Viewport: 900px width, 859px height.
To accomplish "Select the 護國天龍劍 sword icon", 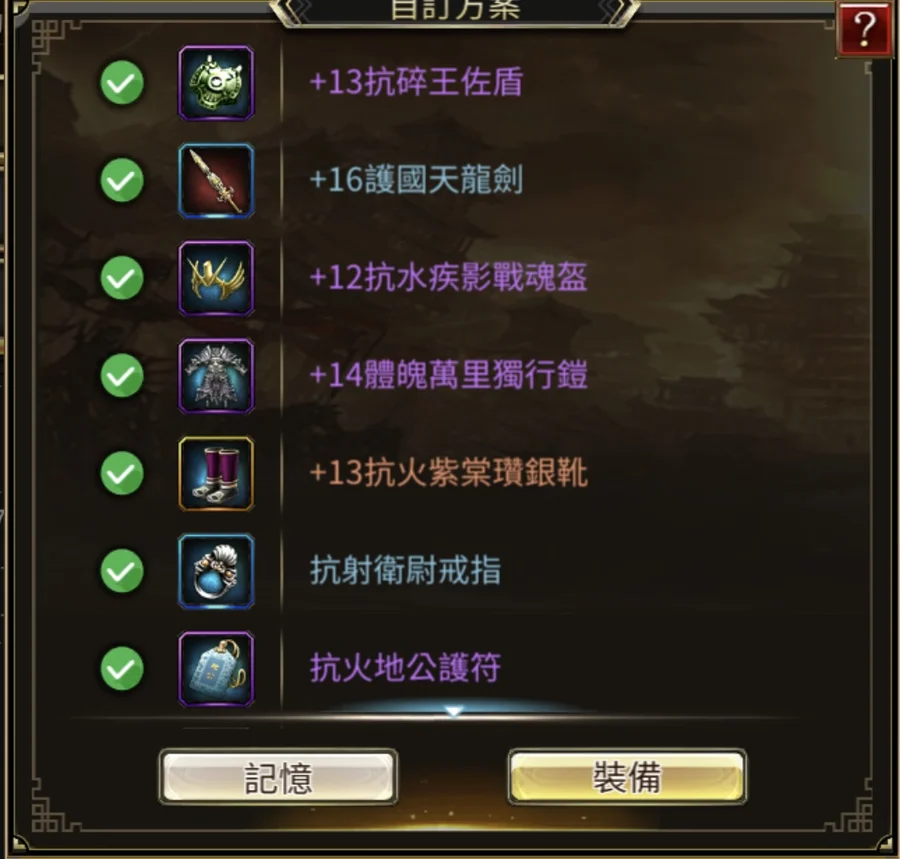I will 216,181.
